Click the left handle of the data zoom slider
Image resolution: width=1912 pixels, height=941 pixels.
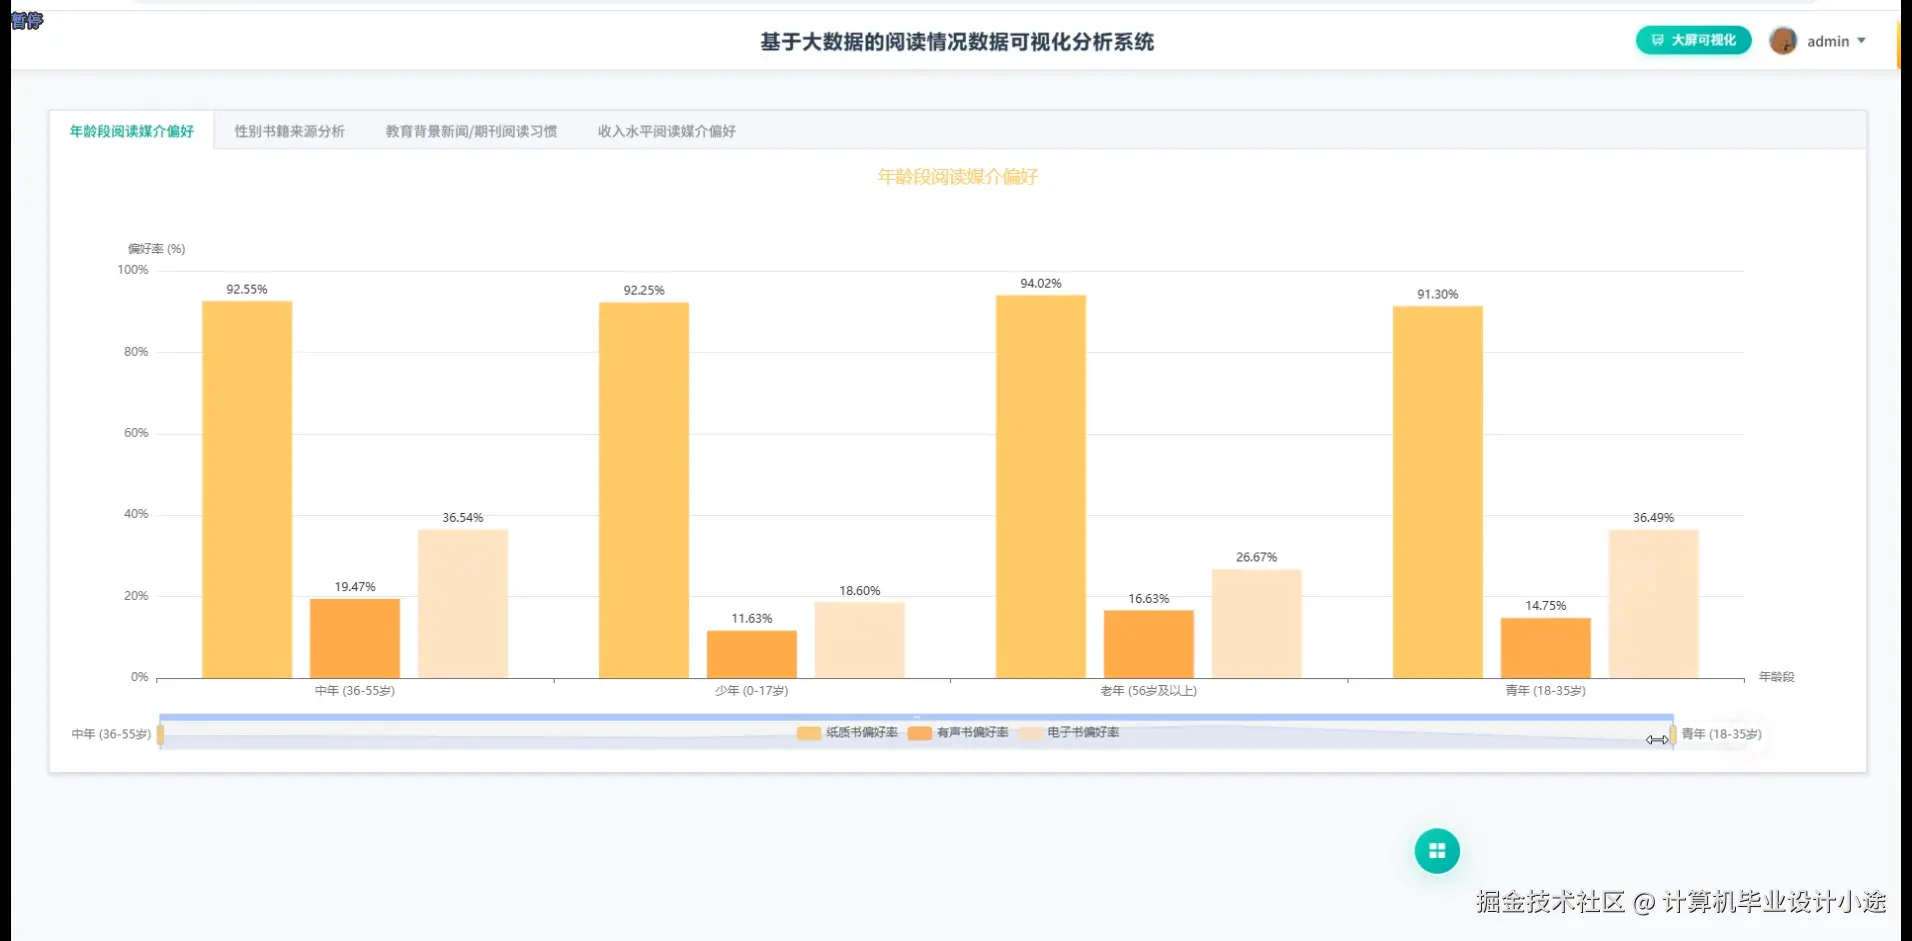click(161, 733)
